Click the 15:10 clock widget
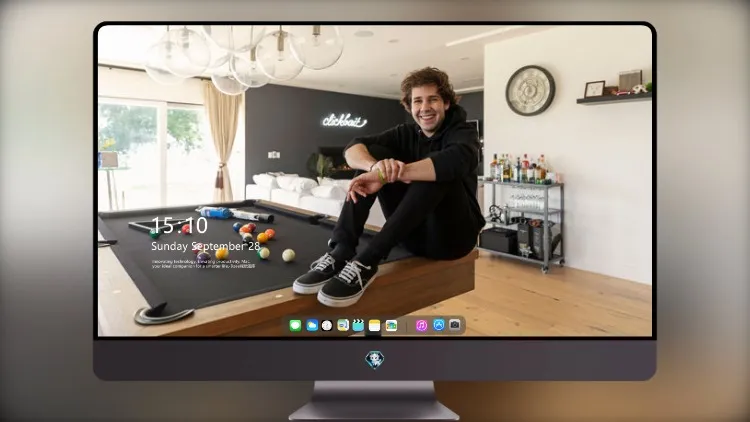The image size is (750, 422). coord(179,225)
